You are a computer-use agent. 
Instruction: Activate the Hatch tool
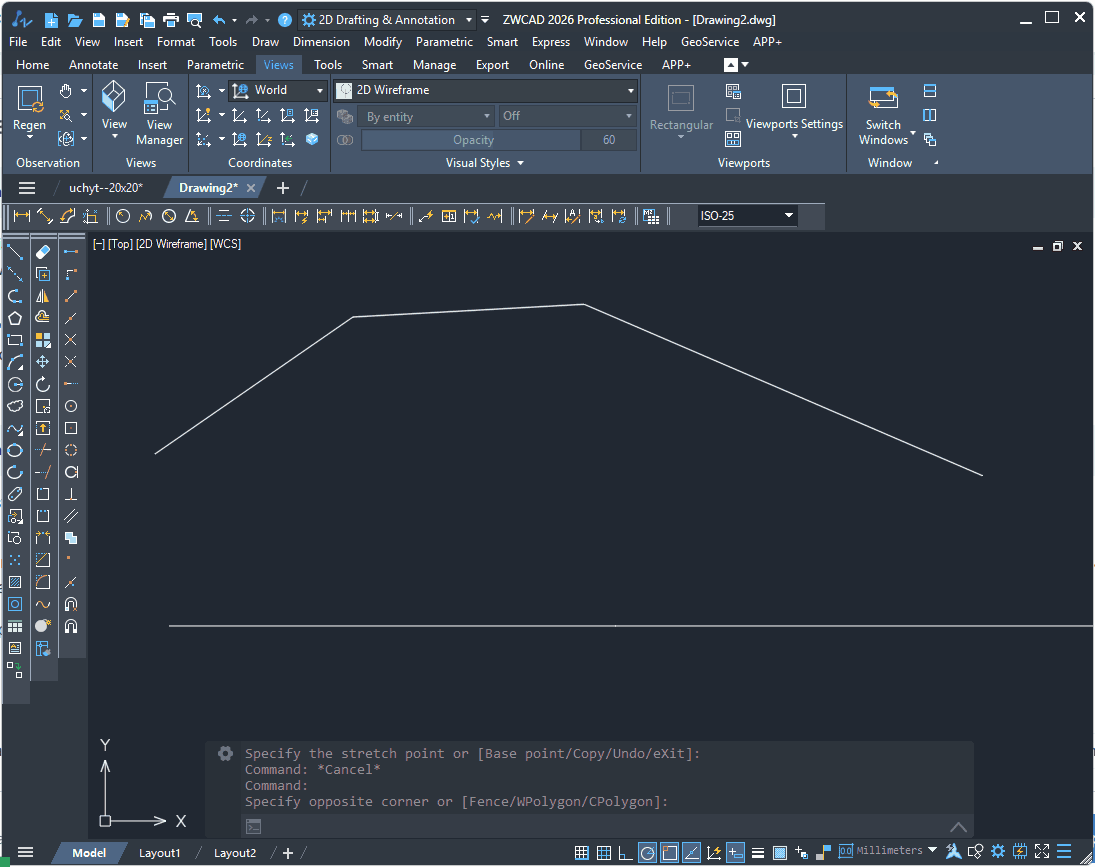(15, 582)
